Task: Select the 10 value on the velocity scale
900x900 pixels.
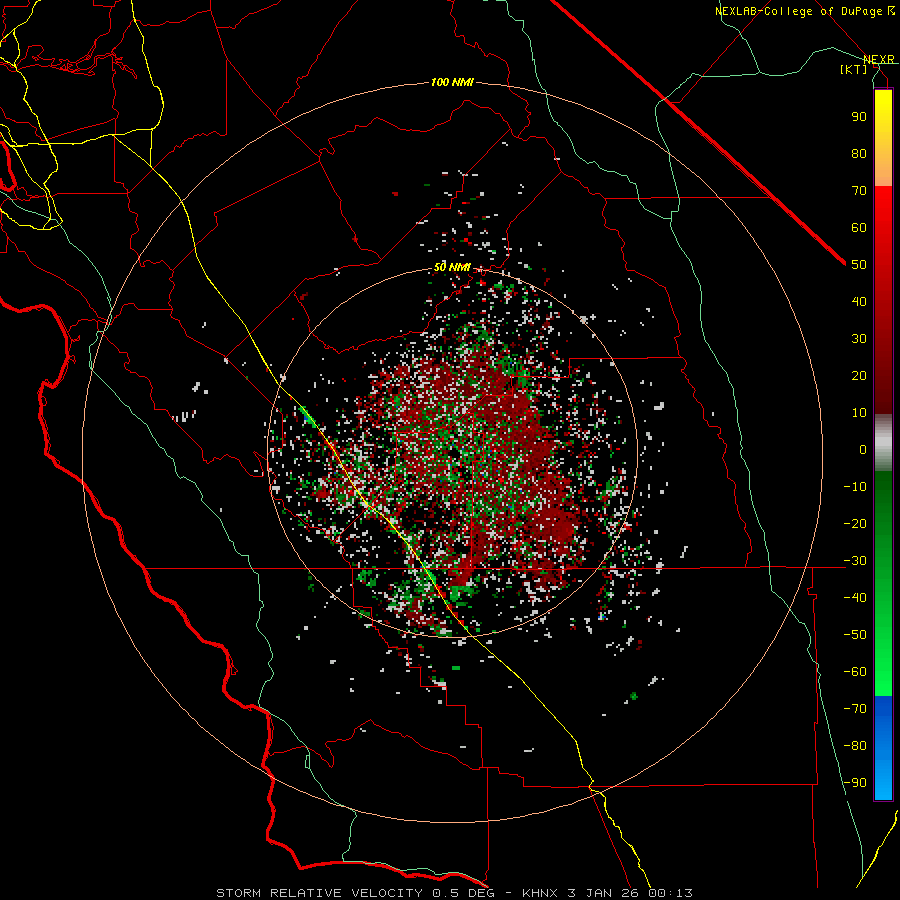Action: (x=859, y=413)
